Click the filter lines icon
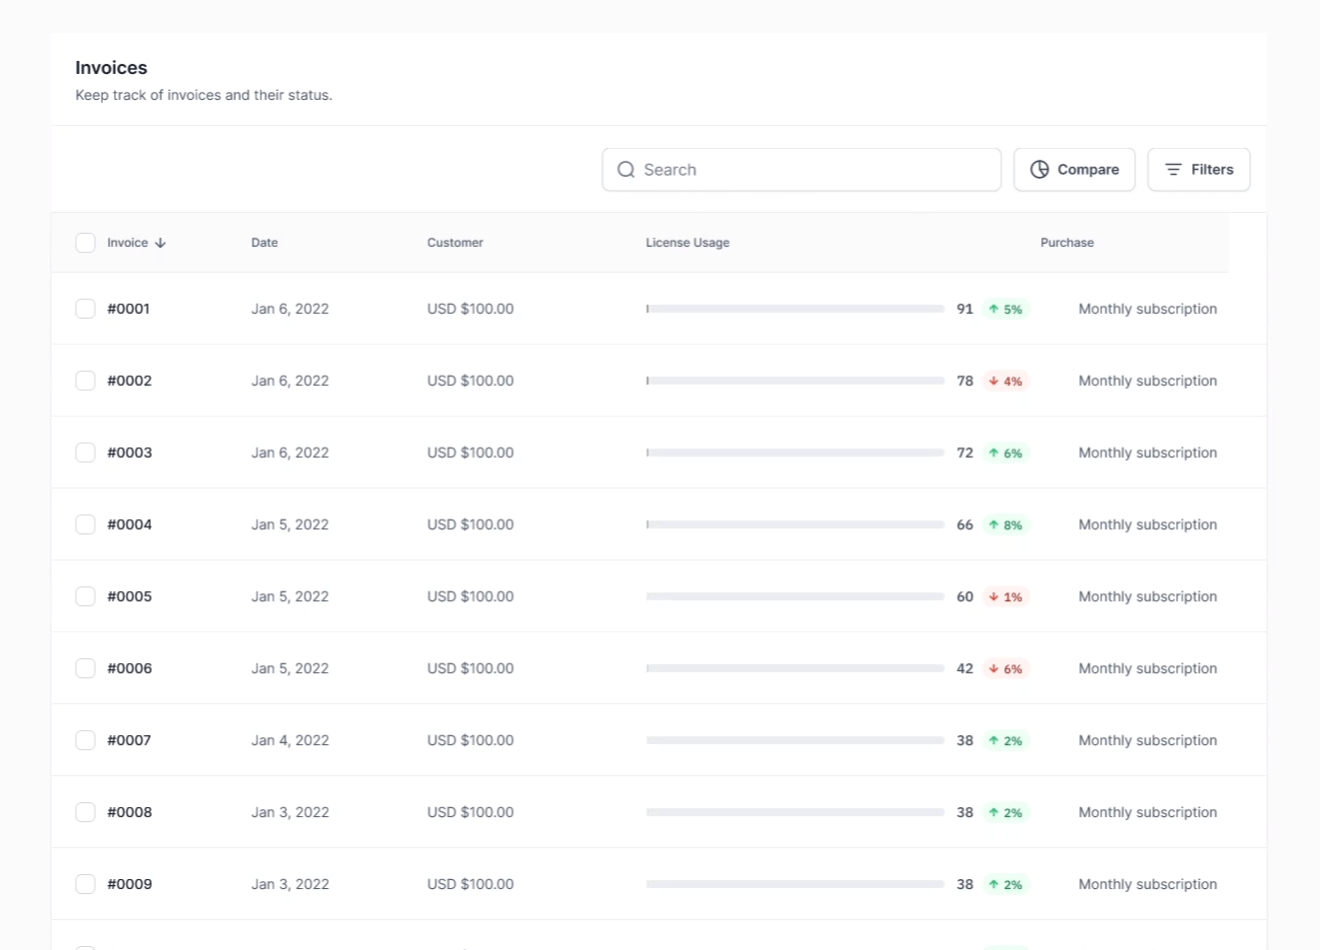Image resolution: width=1320 pixels, height=950 pixels. [x=1173, y=170]
